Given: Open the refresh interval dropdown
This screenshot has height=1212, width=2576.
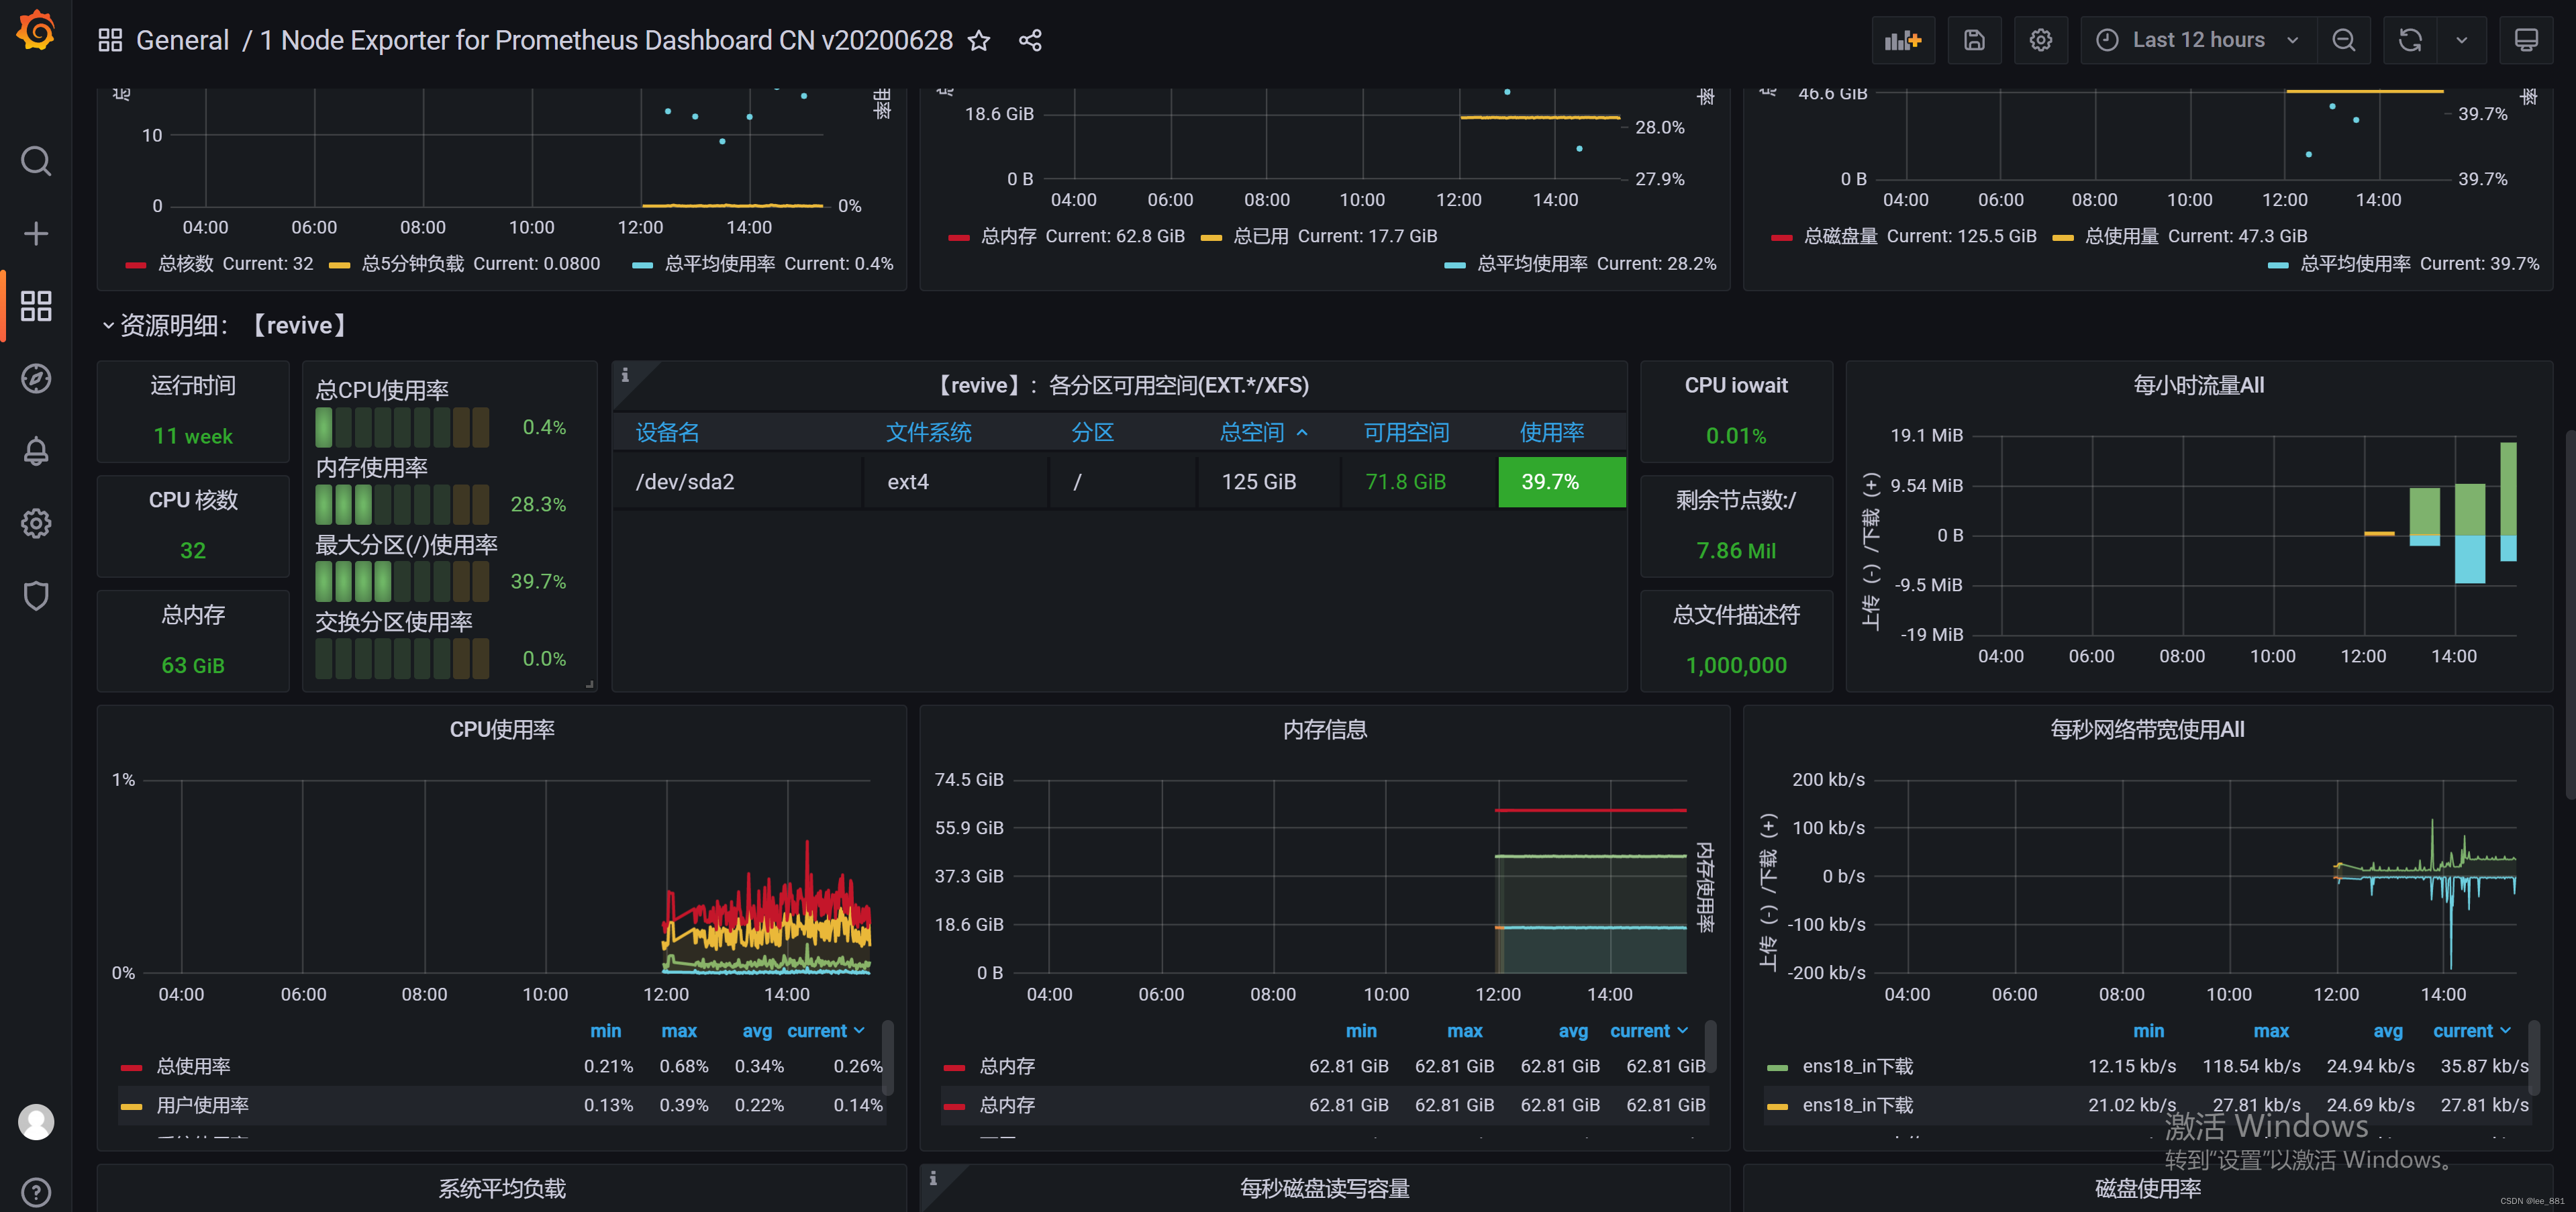Looking at the screenshot, I should click(x=2462, y=40).
